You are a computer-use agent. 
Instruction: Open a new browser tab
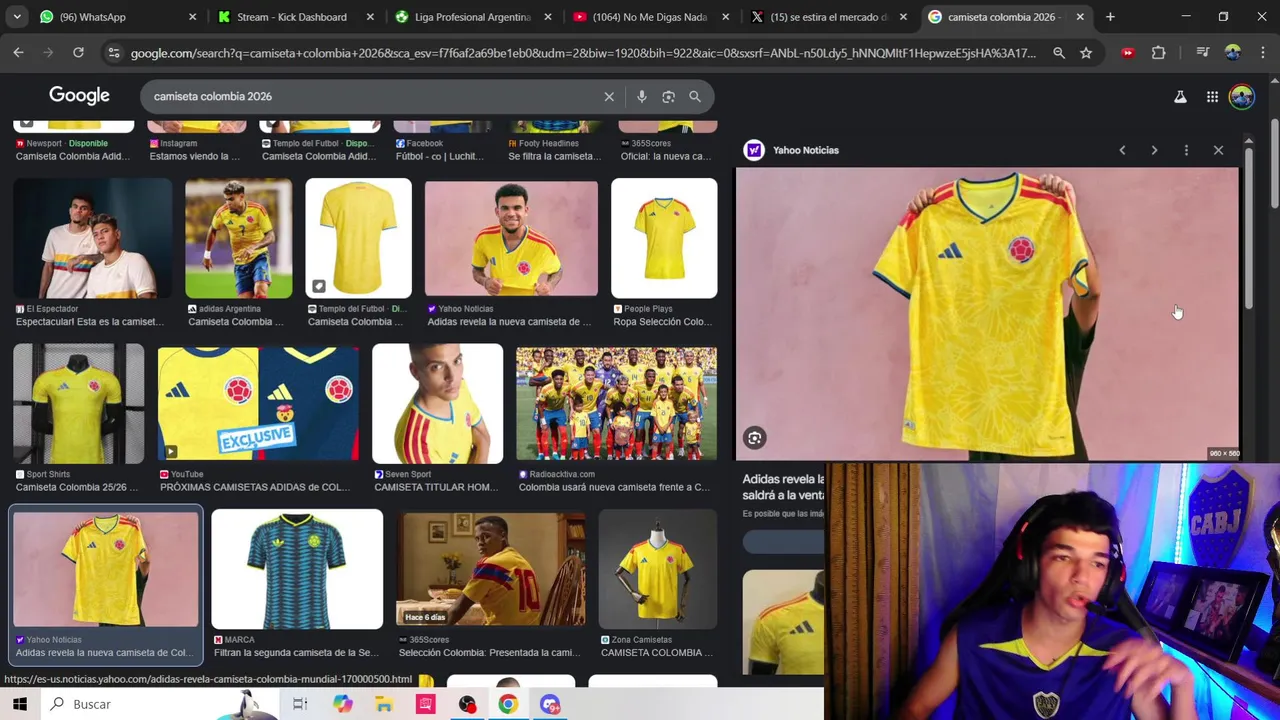click(1110, 17)
